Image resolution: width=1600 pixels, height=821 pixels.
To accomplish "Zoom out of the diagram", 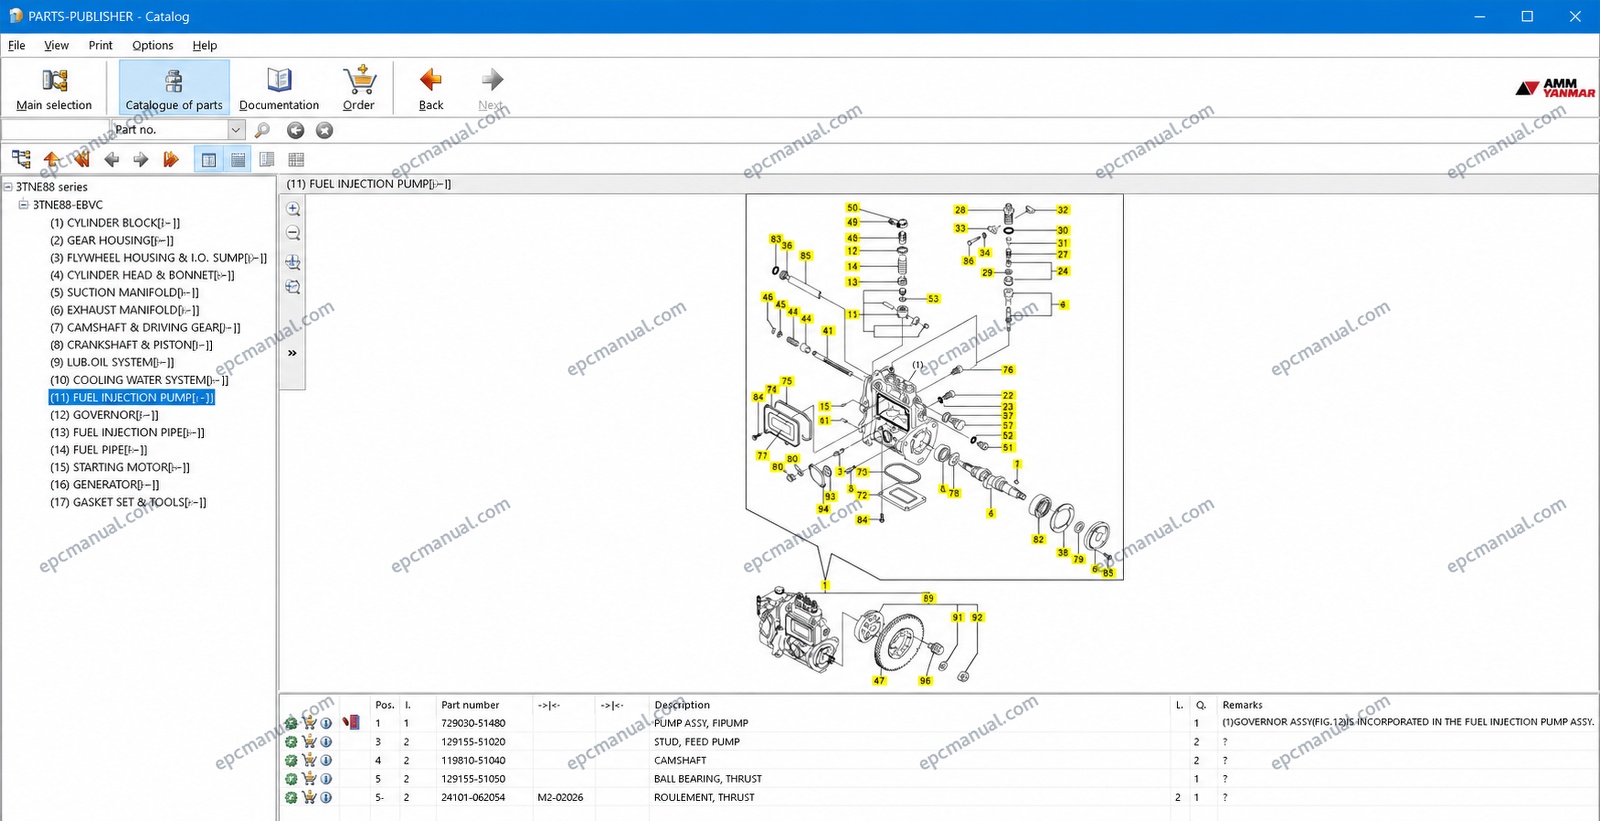I will [x=293, y=233].
